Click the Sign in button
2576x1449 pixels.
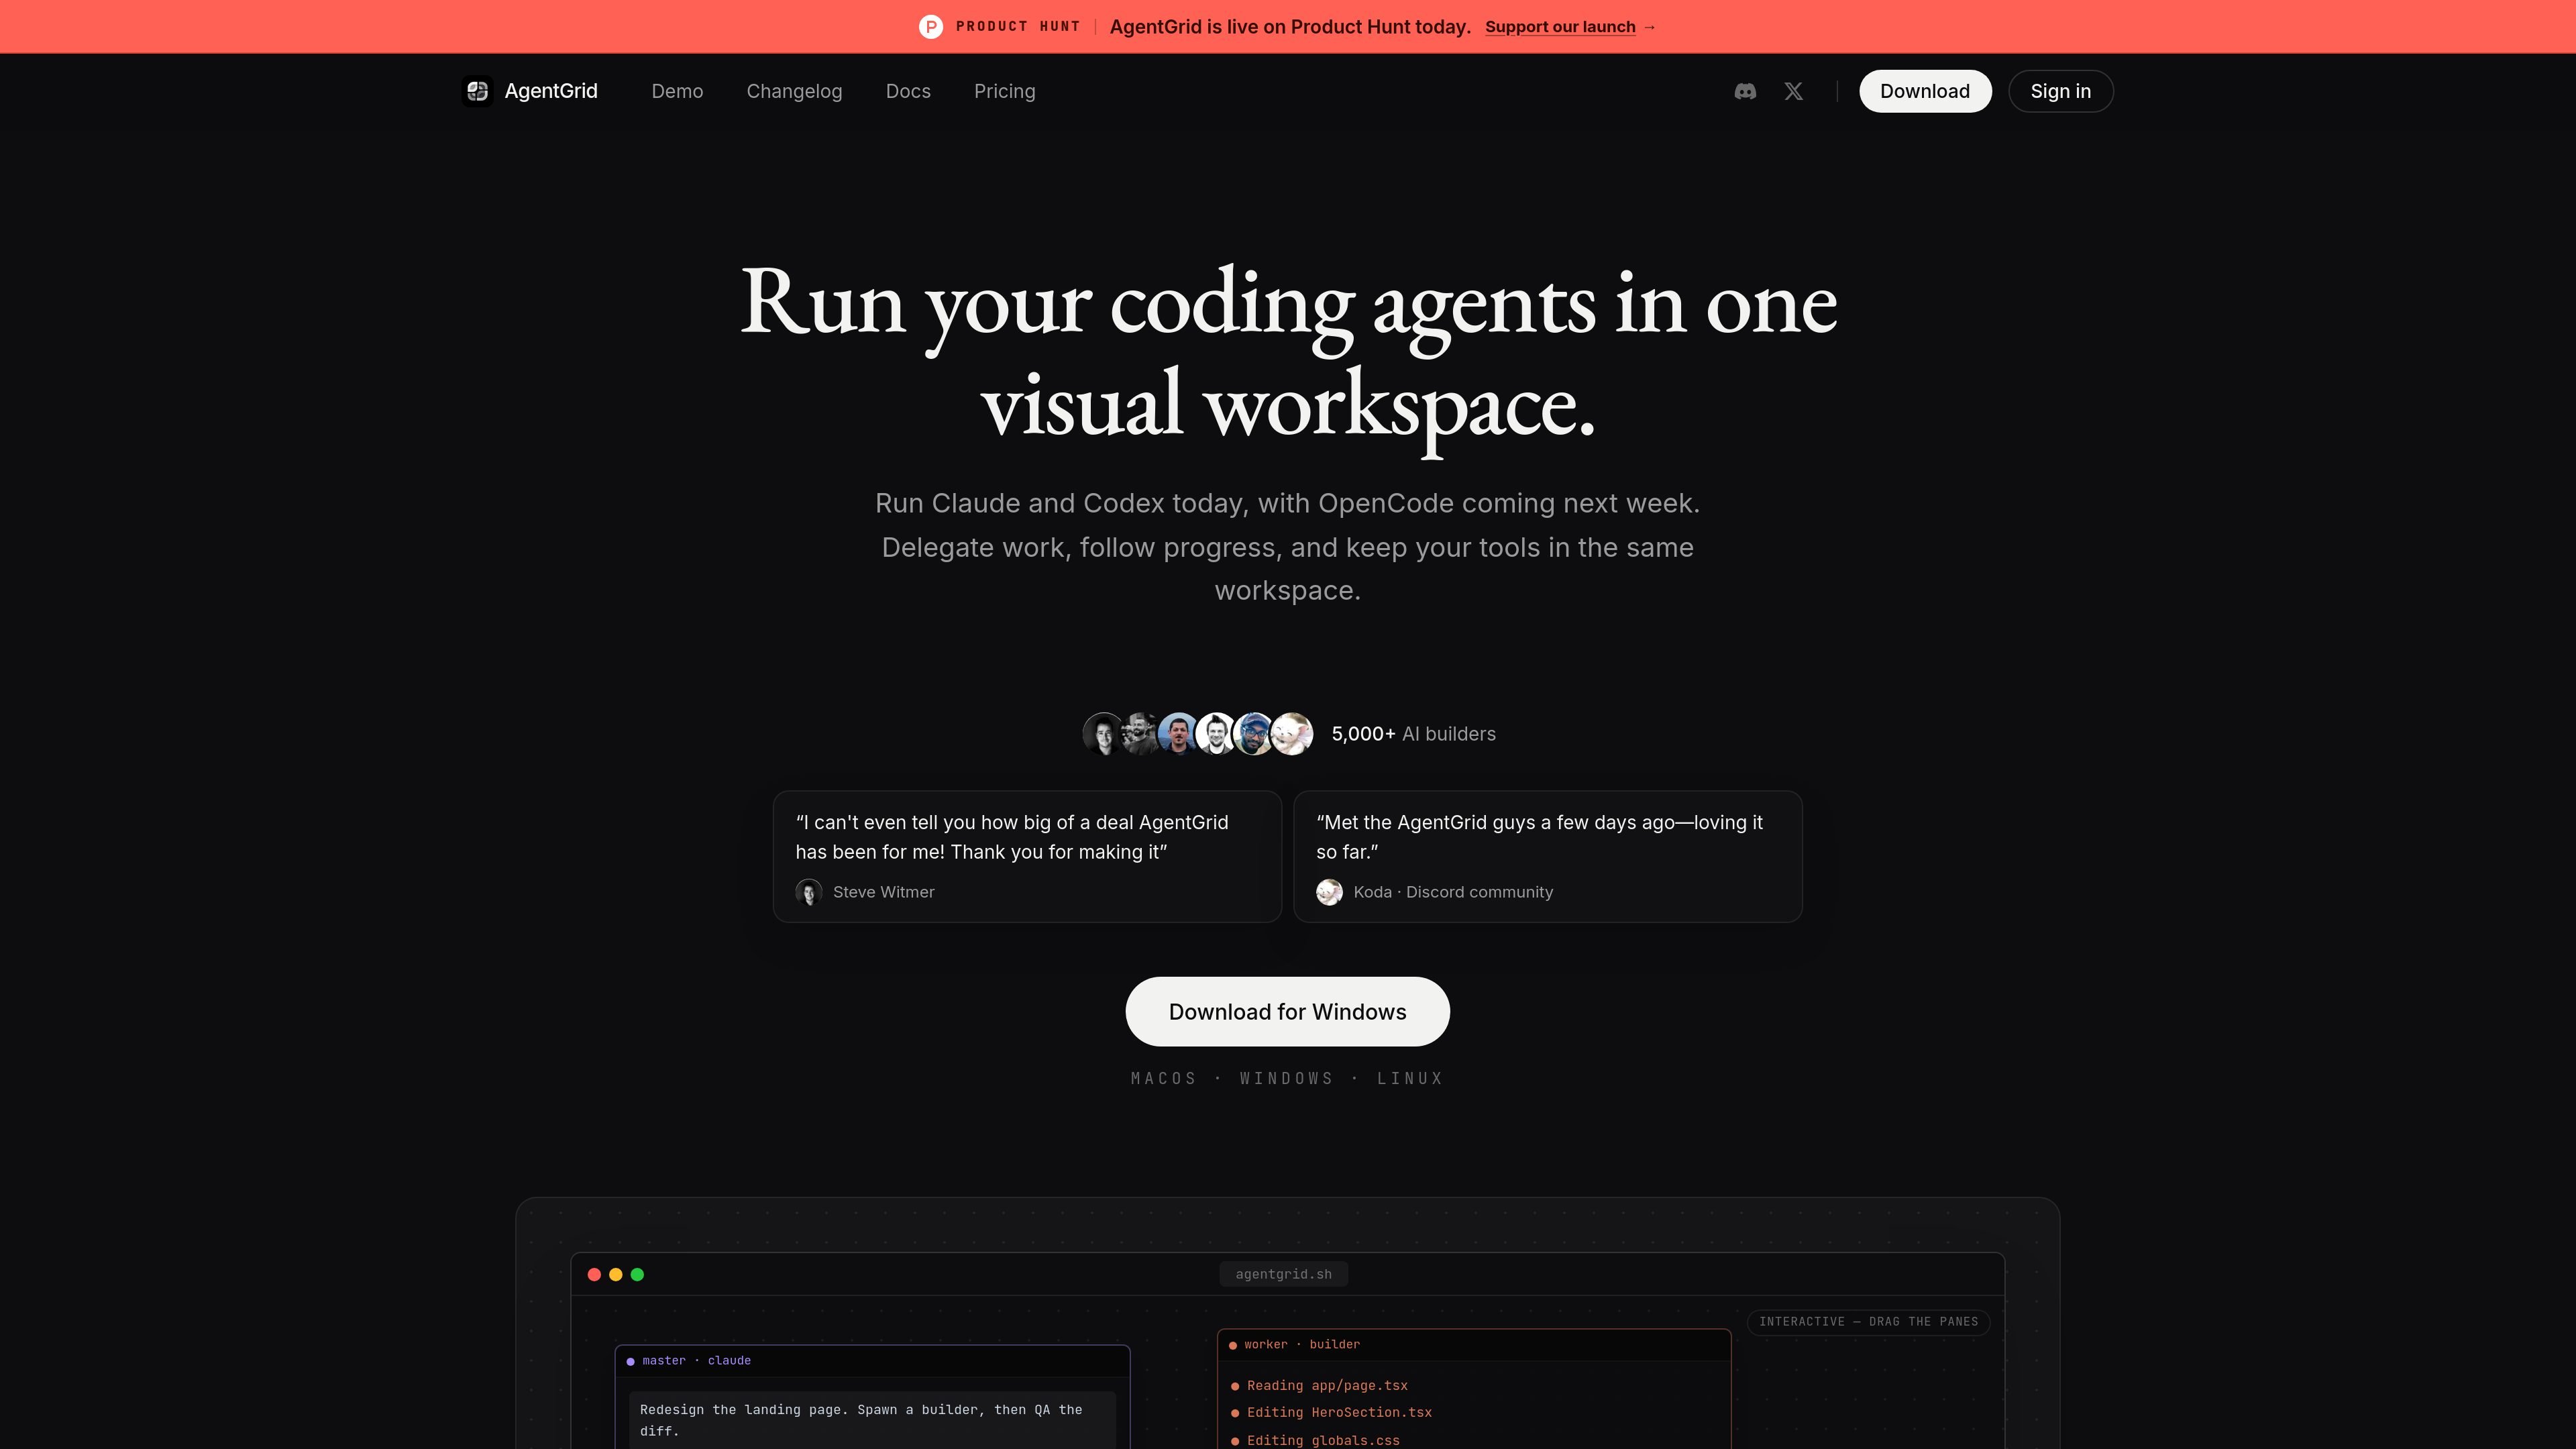pos(2060,91)
